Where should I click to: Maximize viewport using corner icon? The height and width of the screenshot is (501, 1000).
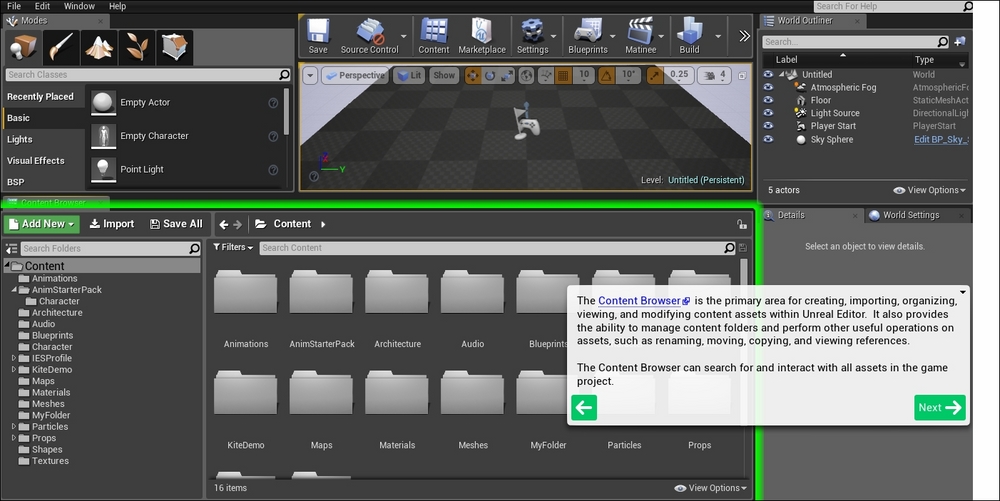[742, 76]
